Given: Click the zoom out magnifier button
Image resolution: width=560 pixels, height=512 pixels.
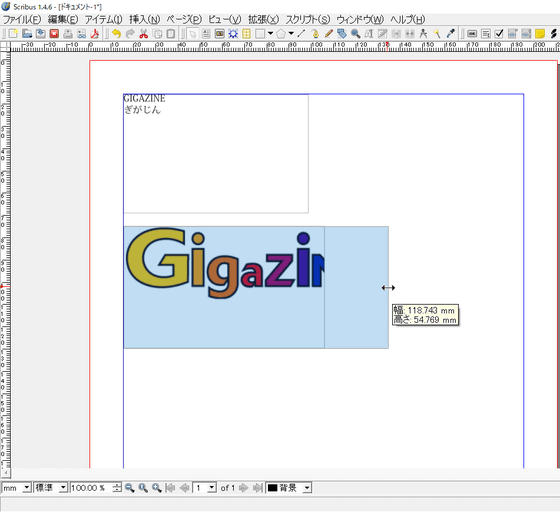Looking at the screenshot, I should click(130, 488).
